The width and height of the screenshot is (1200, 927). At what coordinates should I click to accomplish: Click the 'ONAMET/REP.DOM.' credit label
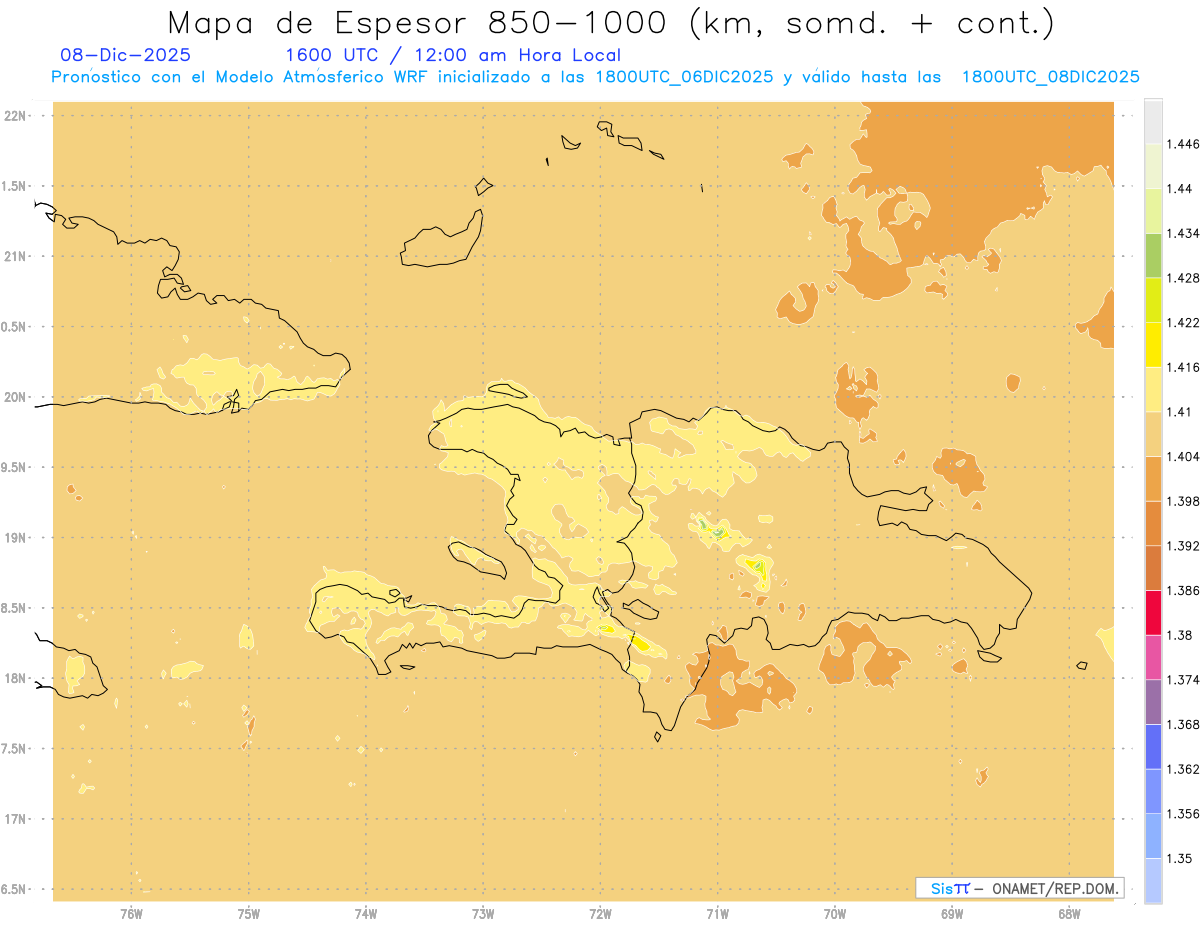[x=1054, y=888]
